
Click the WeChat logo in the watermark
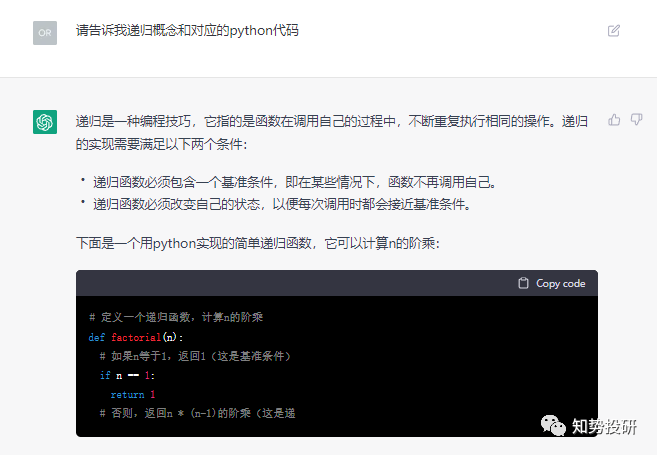553,426
